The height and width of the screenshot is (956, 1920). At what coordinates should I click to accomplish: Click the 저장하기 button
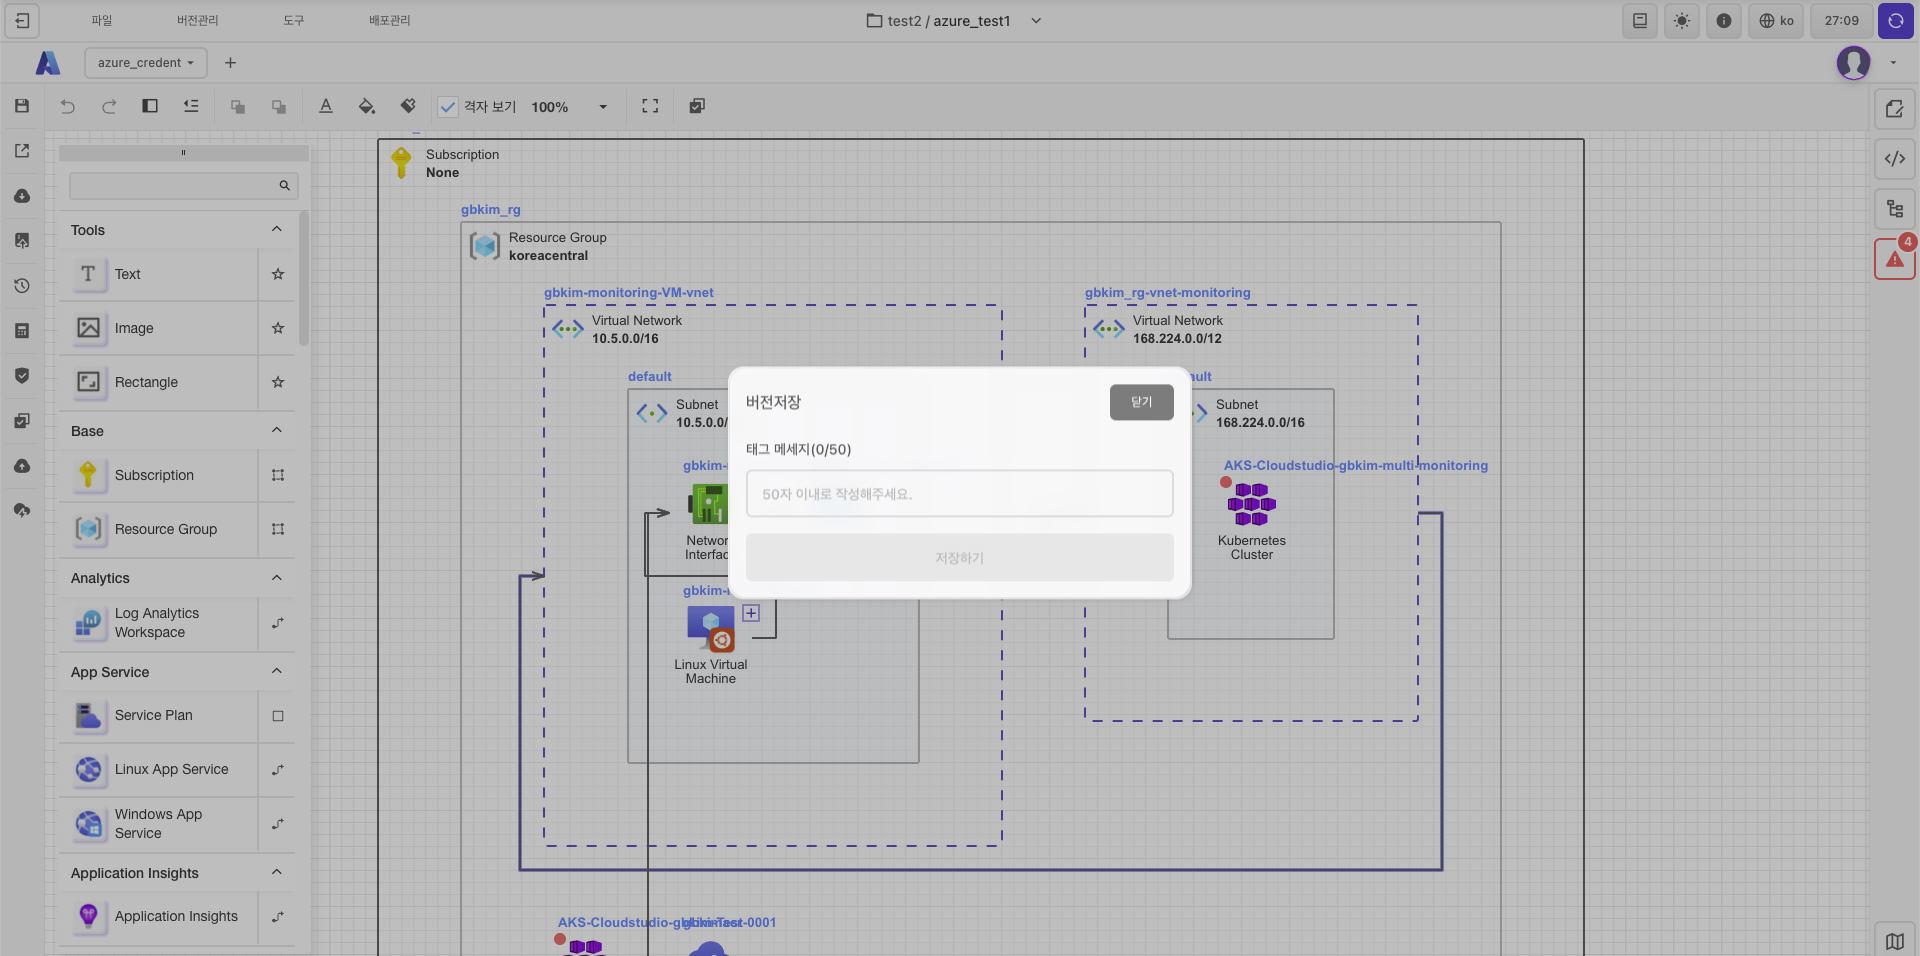coord(959,558)
